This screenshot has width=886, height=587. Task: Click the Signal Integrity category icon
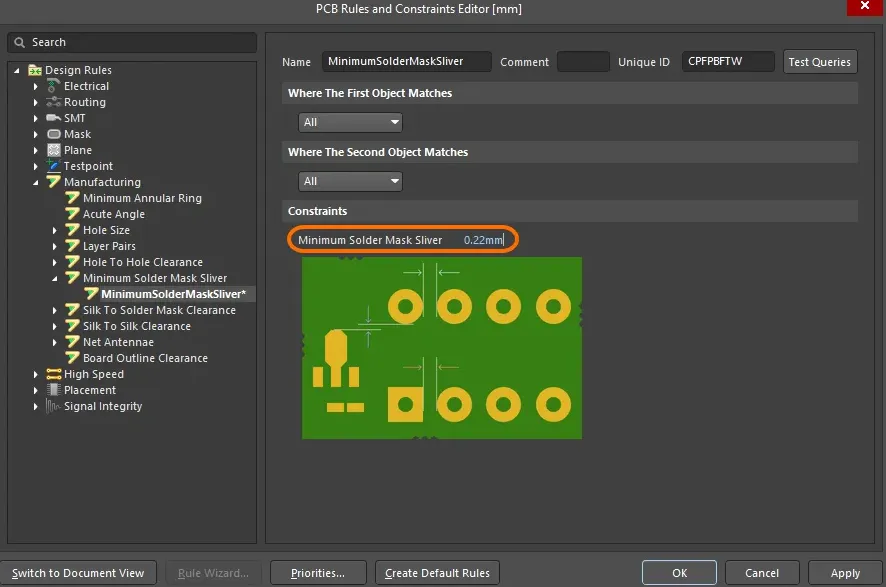[53, 406]
